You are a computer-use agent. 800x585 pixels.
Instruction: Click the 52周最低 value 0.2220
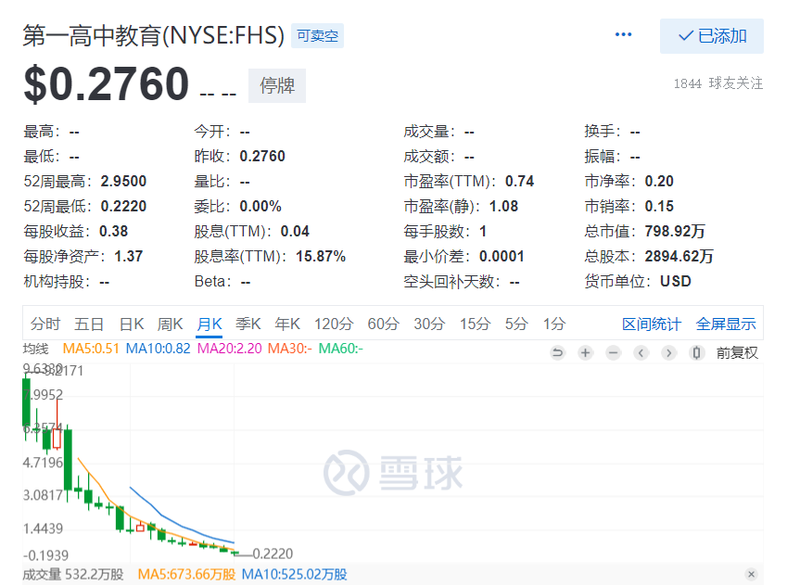[123, 207]
